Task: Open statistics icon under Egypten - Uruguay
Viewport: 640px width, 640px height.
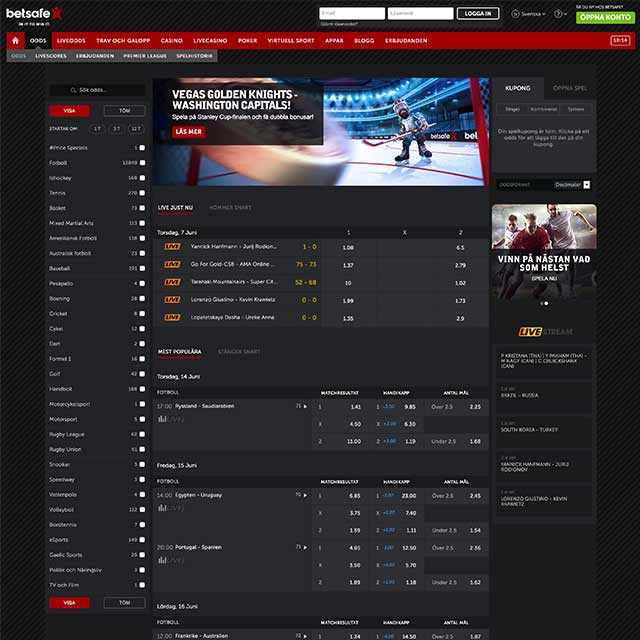Action: coord(162,508)
